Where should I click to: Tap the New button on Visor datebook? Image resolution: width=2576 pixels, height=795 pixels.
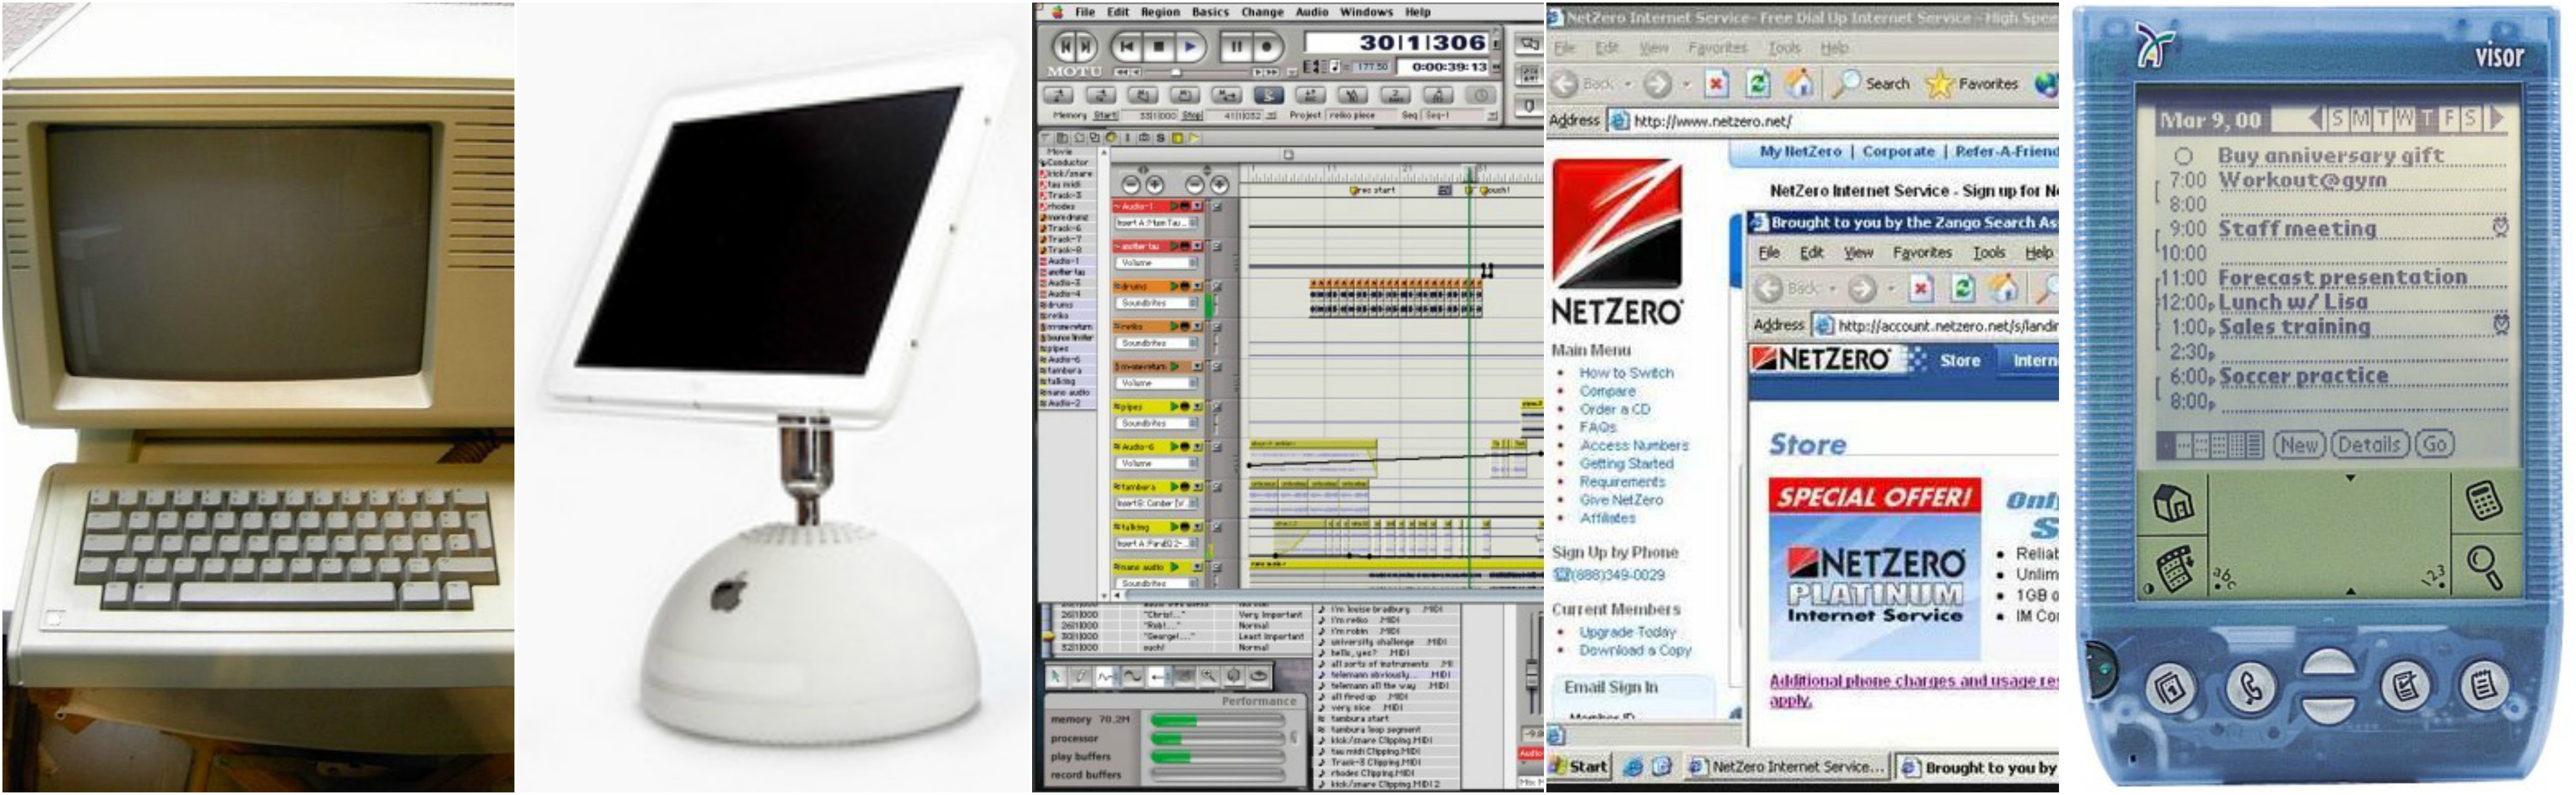(x=2299, y=445)
